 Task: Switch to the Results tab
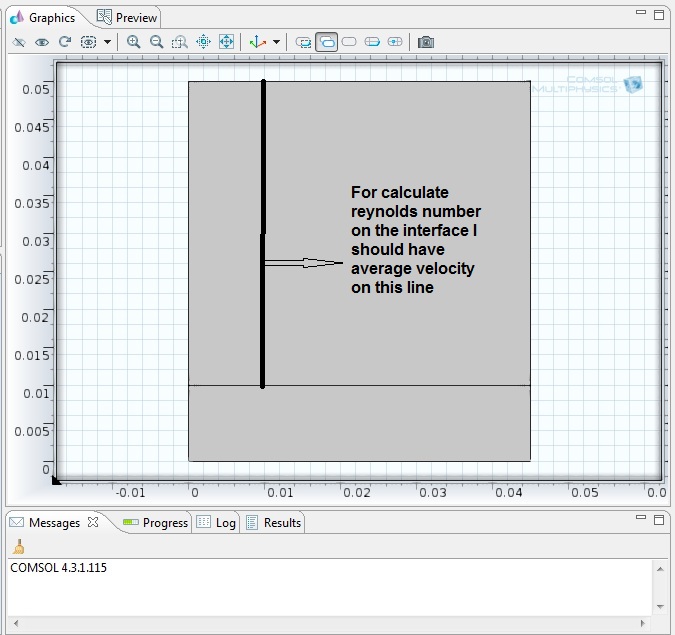click(x=273, y=522)
